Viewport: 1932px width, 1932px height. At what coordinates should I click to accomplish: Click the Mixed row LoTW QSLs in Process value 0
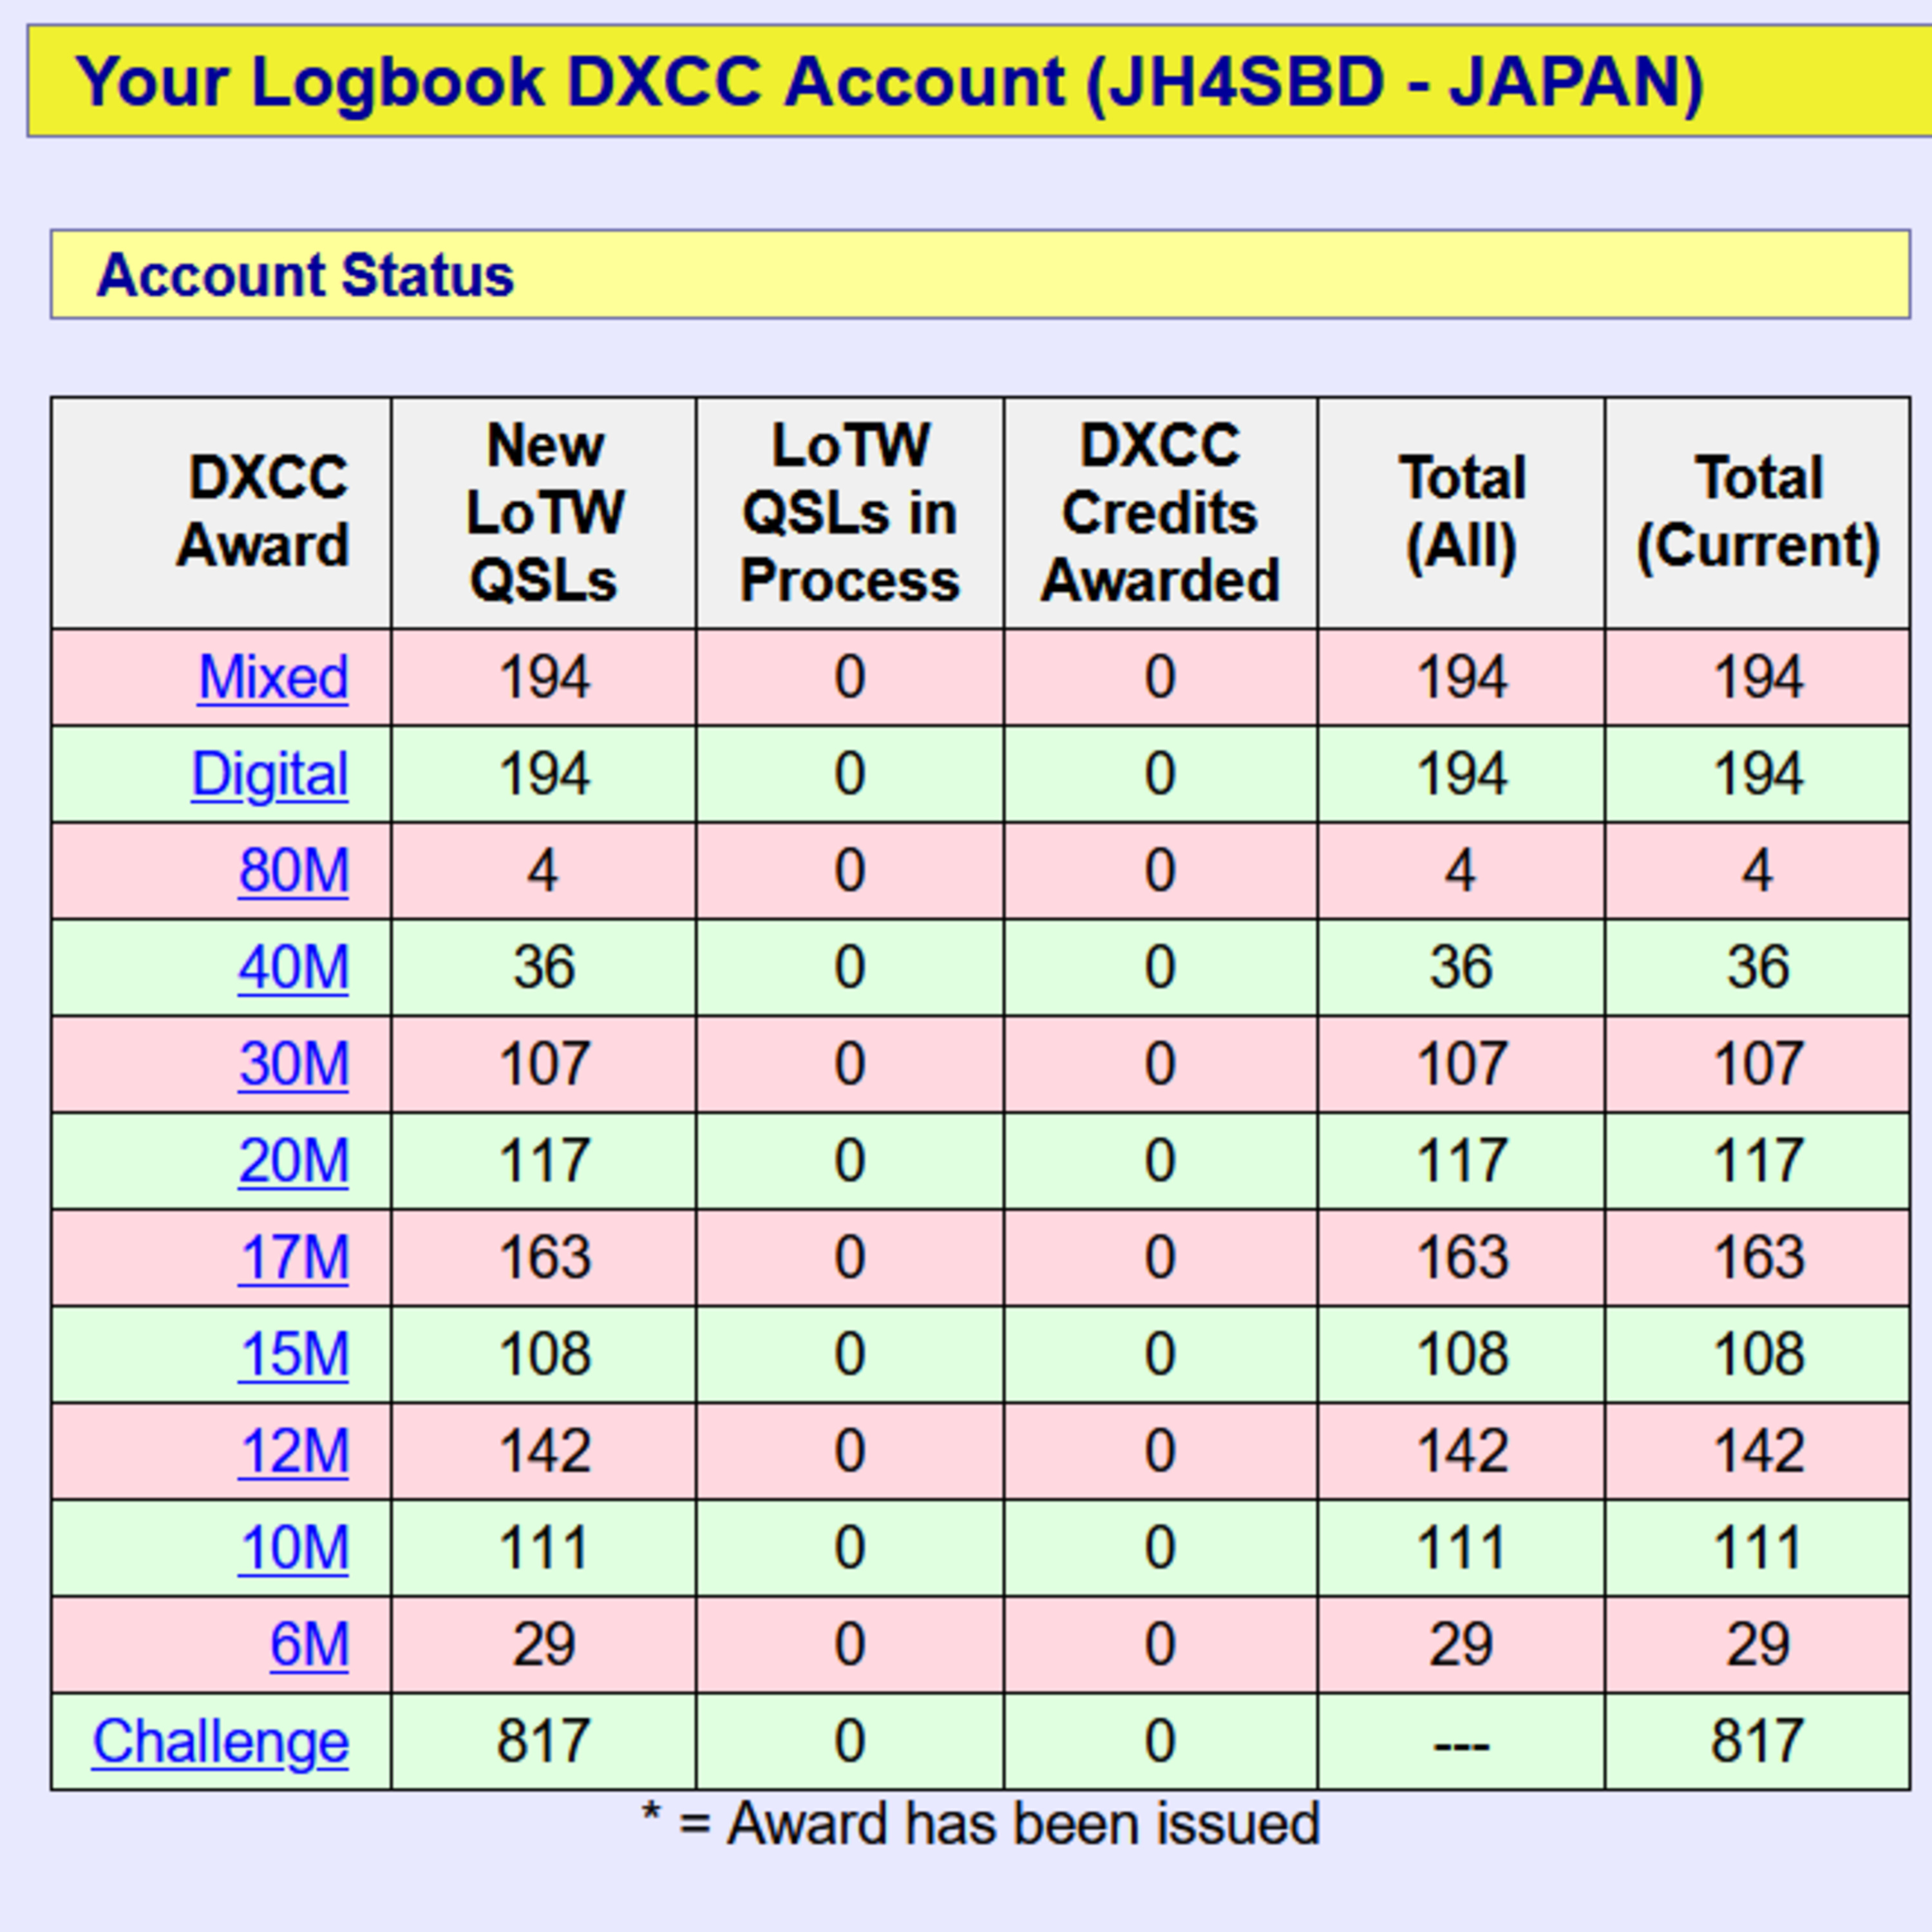(x=850, y=677)
